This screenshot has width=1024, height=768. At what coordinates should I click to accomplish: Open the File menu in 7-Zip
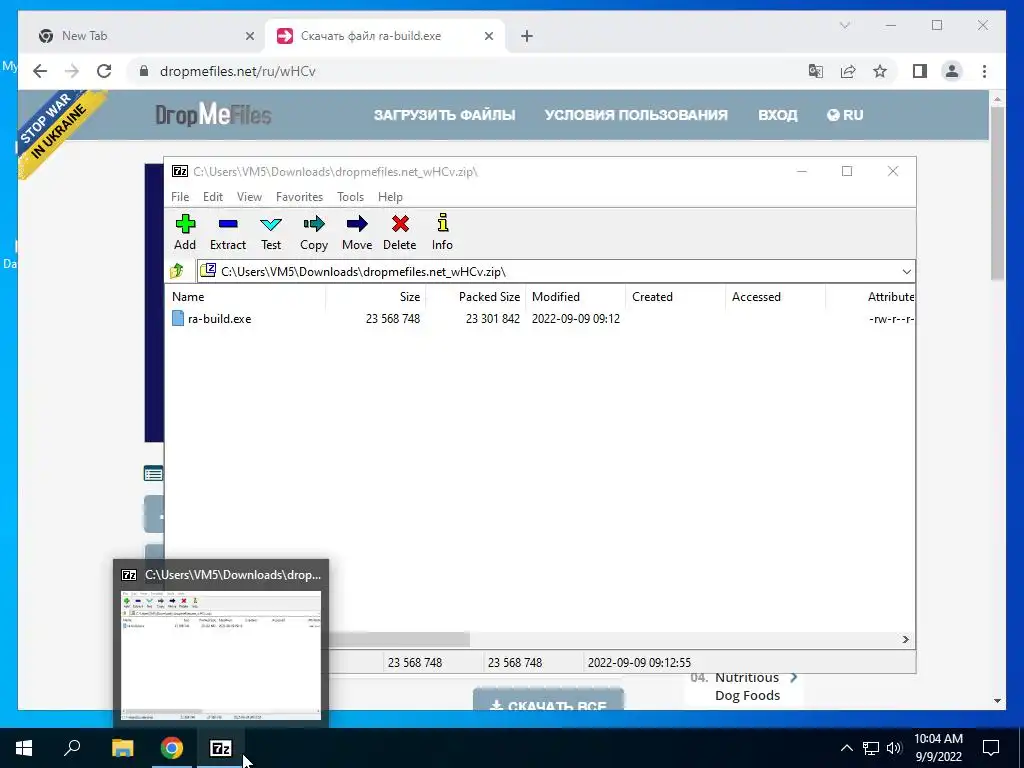click(180, 197)
